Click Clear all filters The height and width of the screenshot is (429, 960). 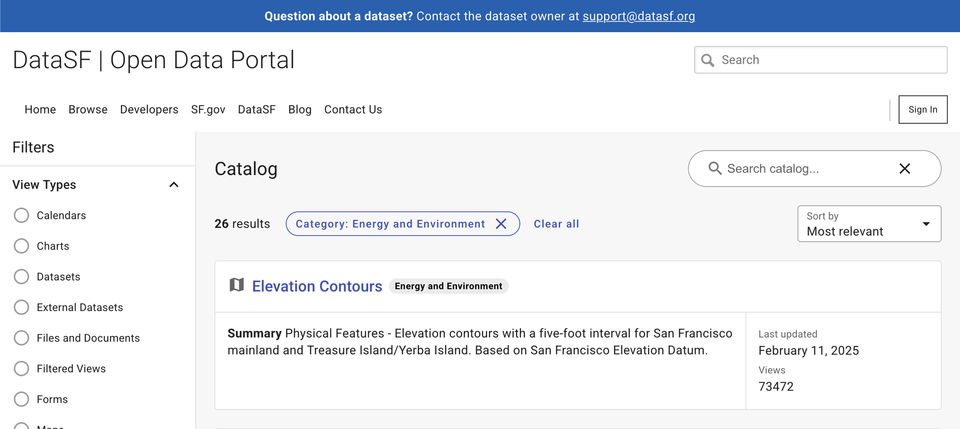pos(556,224)
